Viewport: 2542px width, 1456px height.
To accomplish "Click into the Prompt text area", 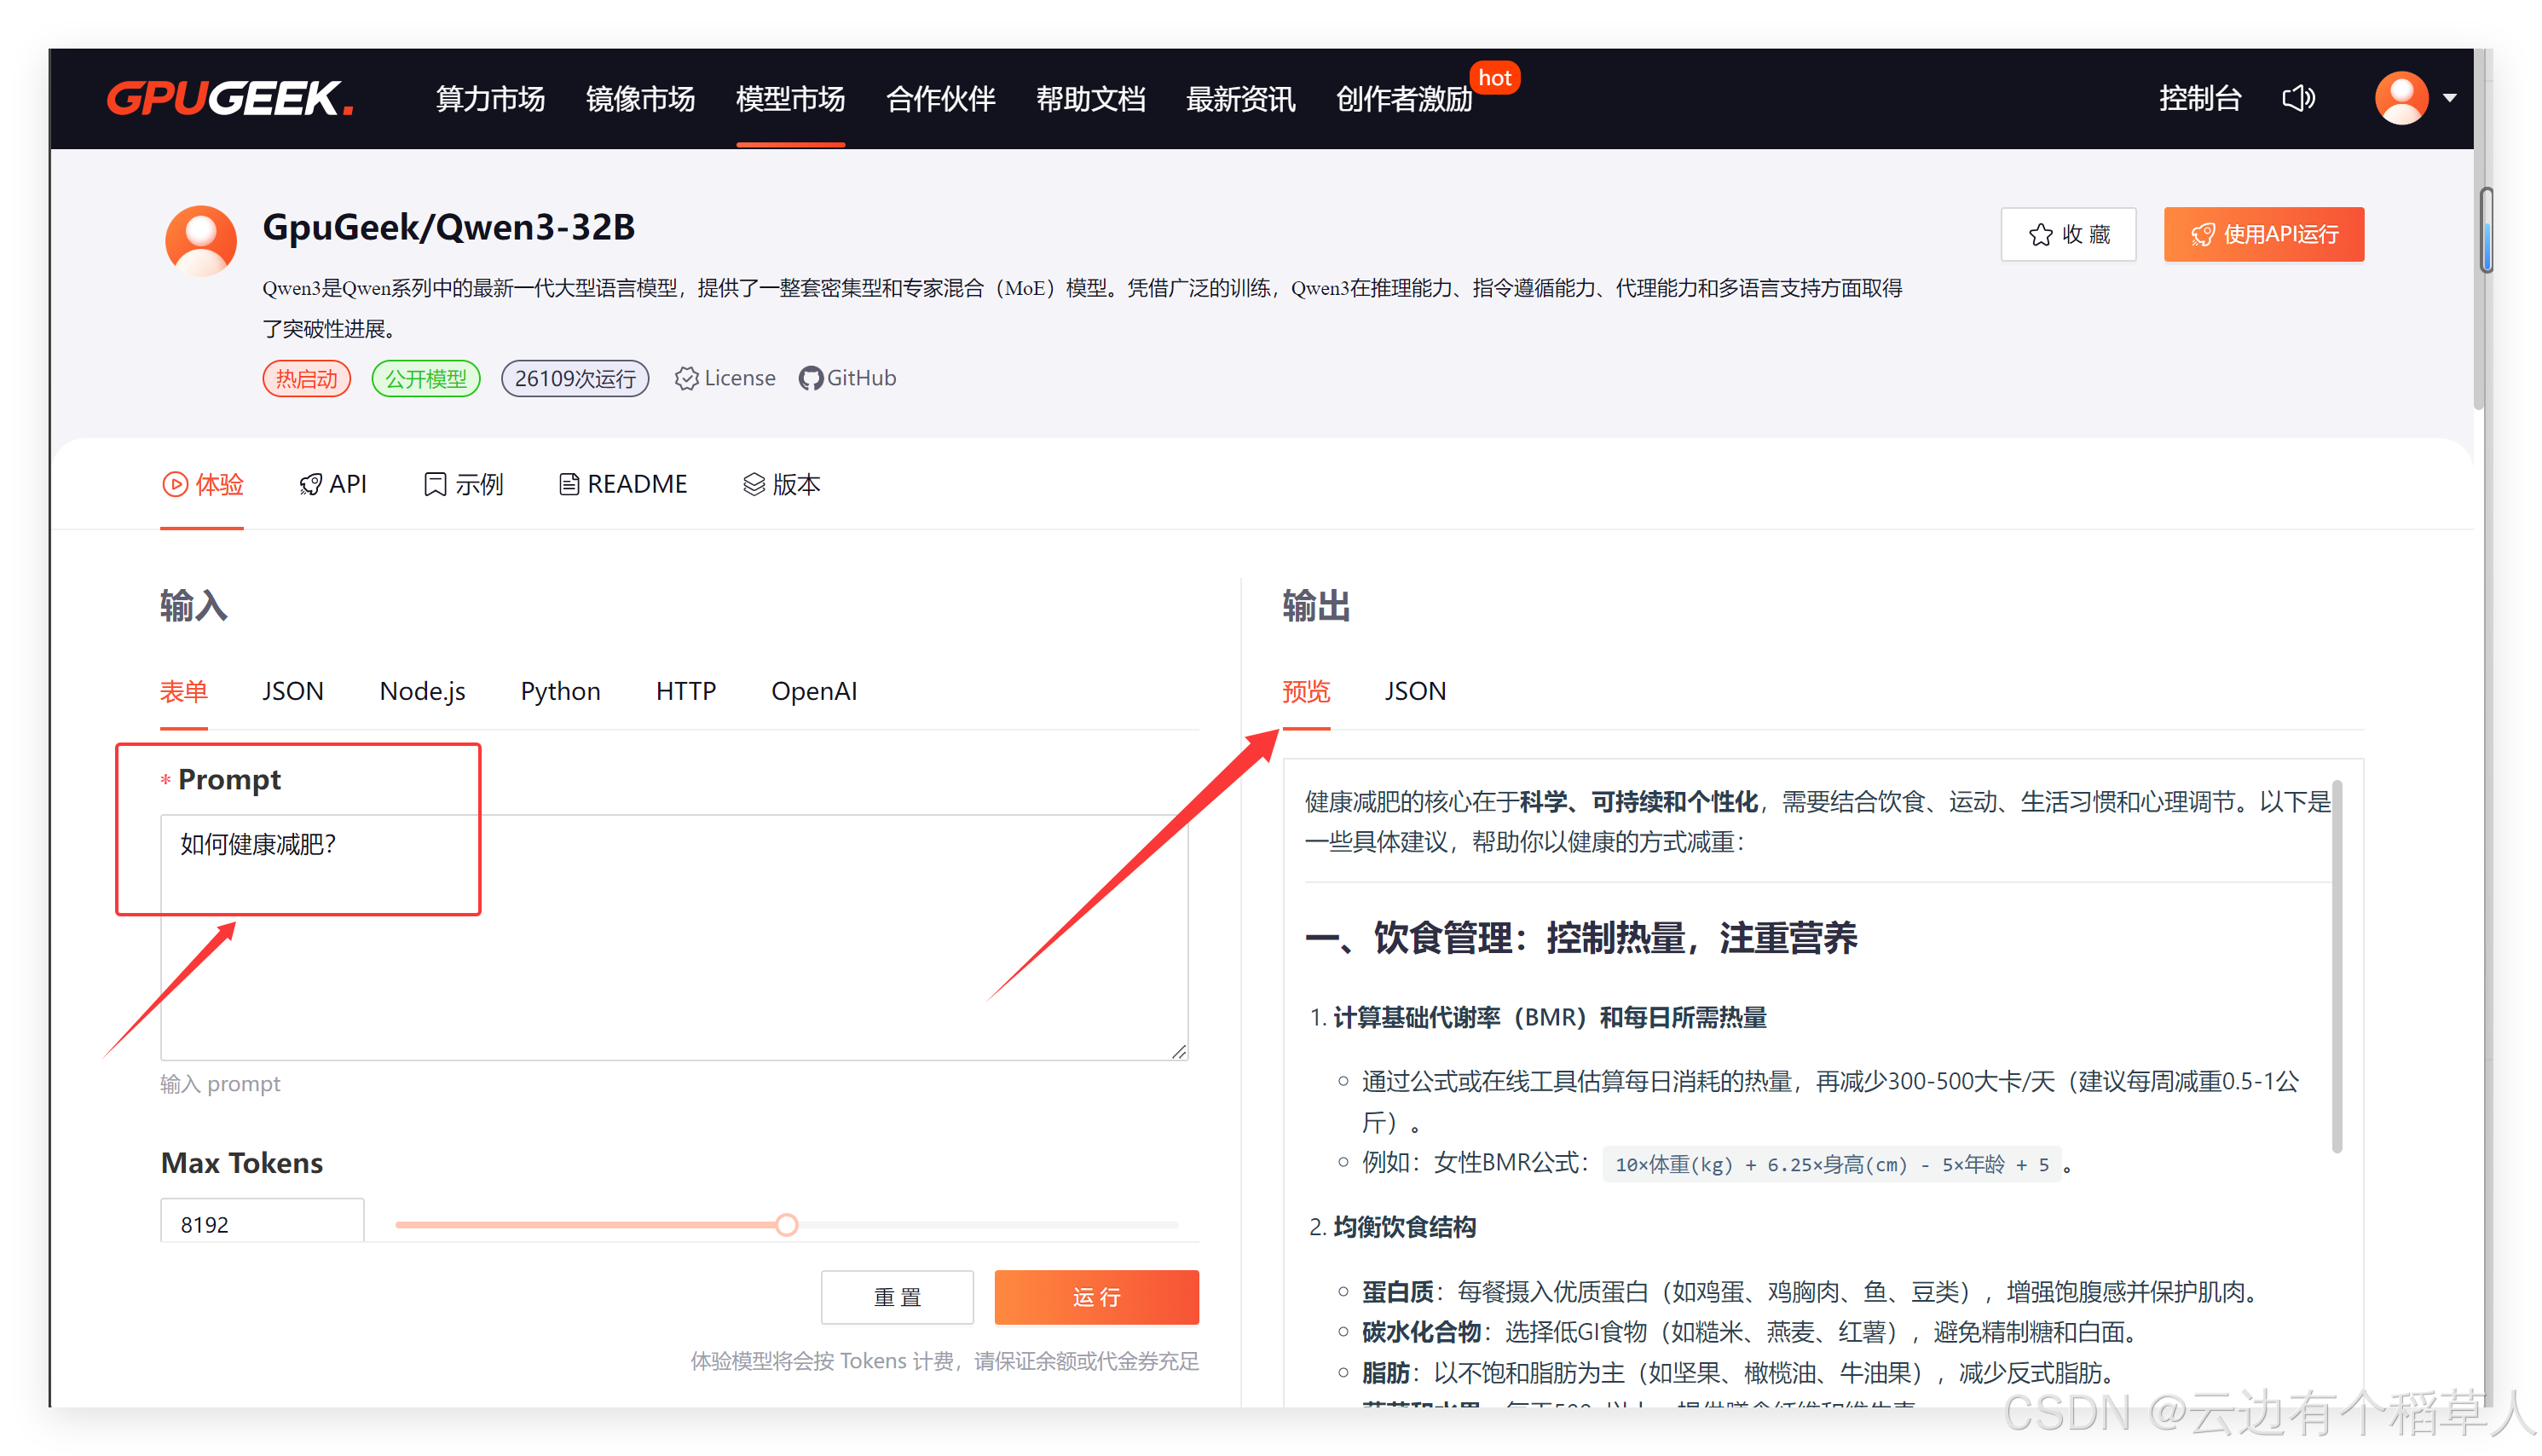I will coord(674,936).
